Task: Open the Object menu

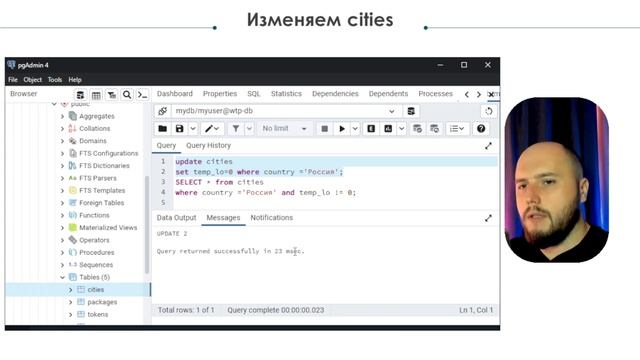Action: [x=33, y=80]
